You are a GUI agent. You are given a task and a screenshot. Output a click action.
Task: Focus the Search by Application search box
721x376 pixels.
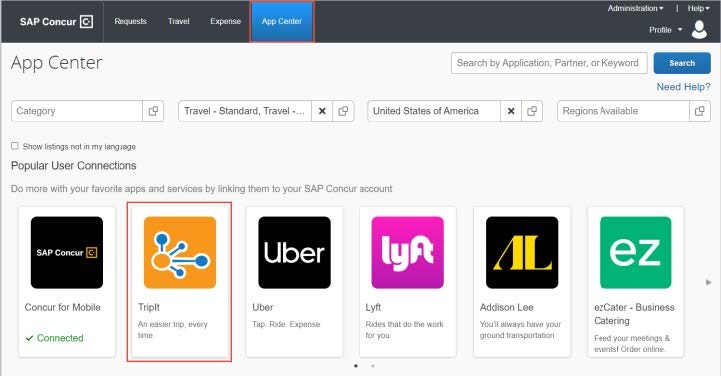pyautogui.click(x=549, y=63)
